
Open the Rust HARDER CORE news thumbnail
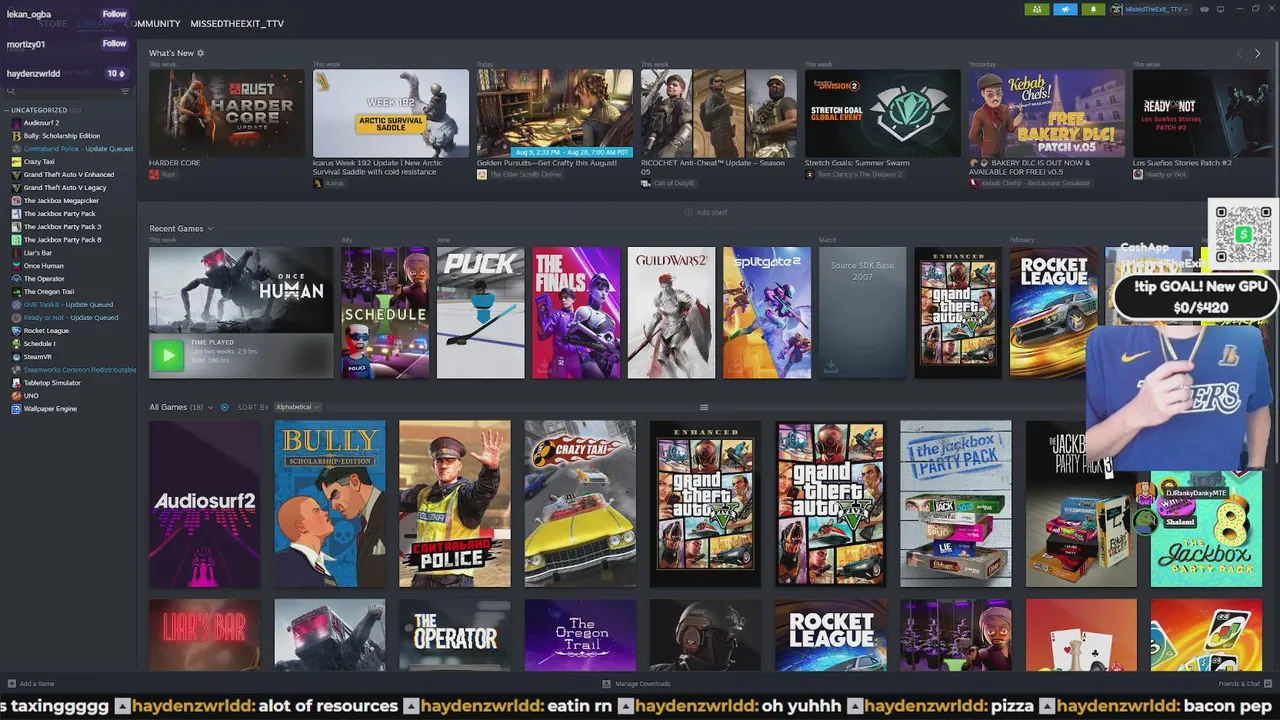pyautogui.click(x=227, y=113)
